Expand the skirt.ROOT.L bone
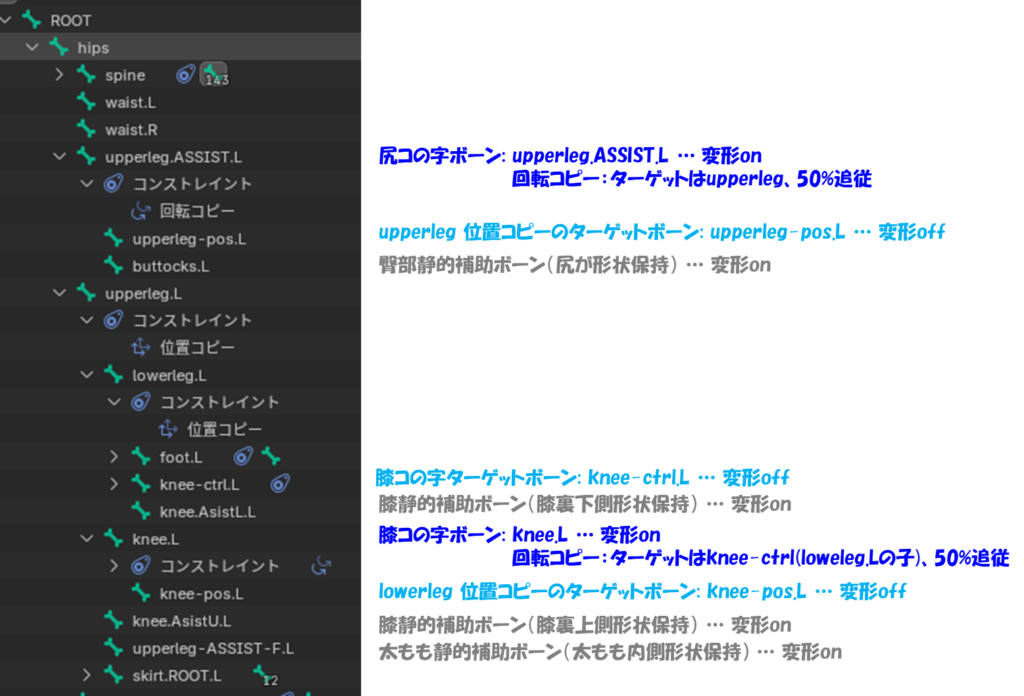This screenshot has width=1024, height=696. coord(86,675)
